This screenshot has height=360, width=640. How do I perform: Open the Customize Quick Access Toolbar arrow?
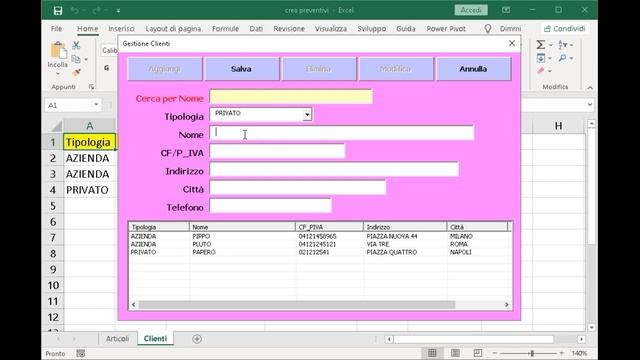point(118,11)
